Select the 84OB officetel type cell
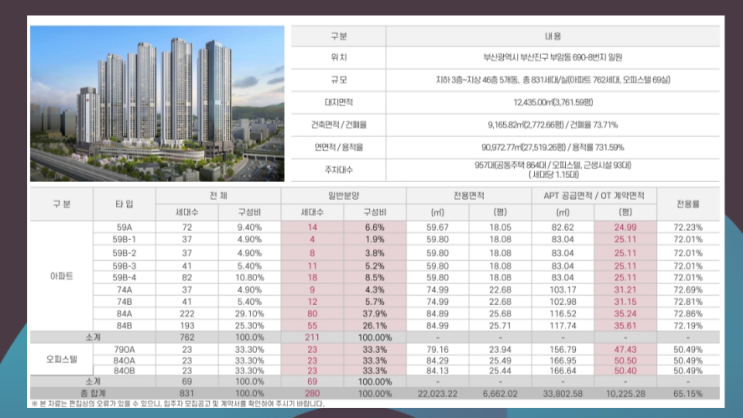Image resolution: width=743 pixels, height=418 pixels. [x=124, y=371]
